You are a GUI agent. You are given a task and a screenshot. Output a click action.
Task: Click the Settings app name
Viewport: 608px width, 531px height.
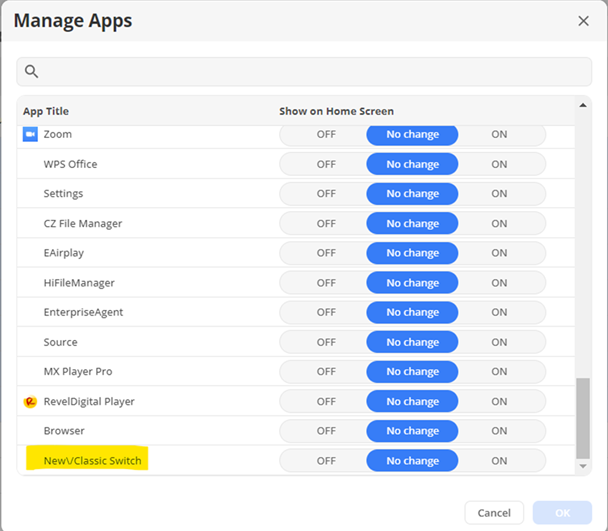(63, 194)
